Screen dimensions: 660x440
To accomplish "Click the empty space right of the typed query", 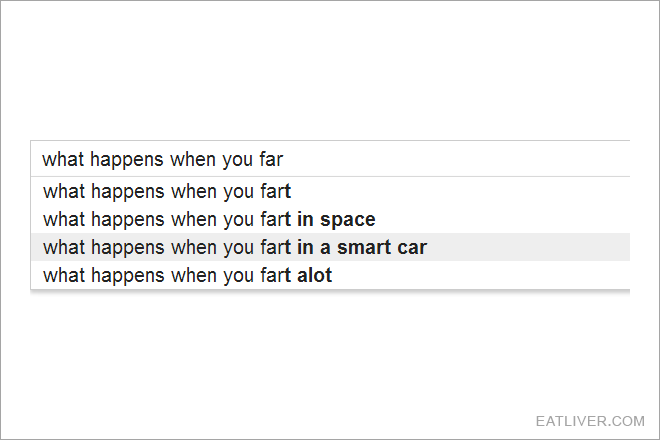I will pos(458,159).
